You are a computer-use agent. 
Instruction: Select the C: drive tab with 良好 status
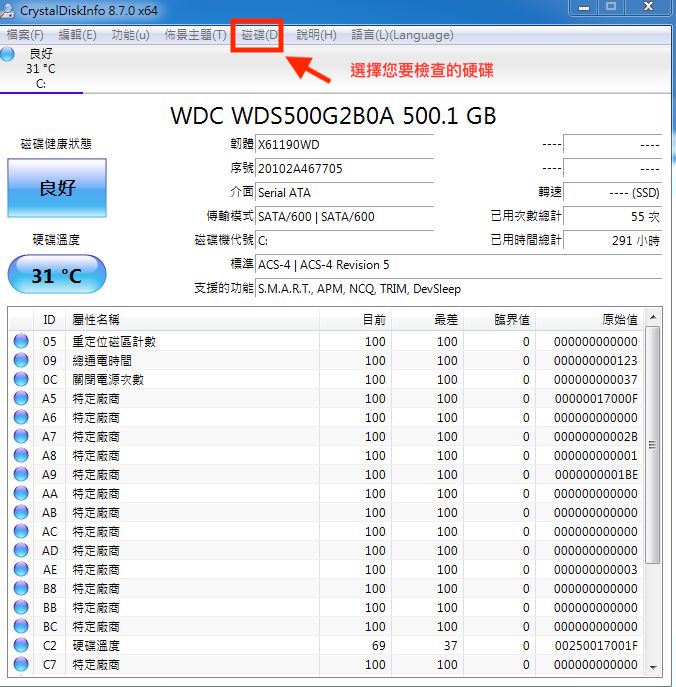tap(41, 69)
